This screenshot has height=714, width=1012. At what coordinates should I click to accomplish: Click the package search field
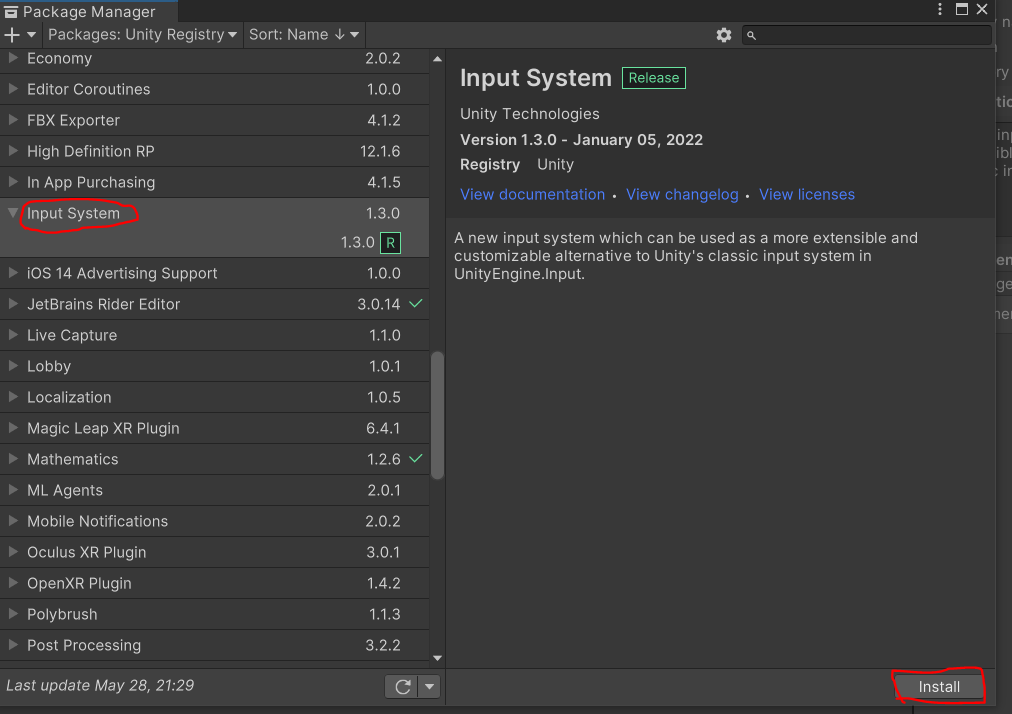[x=867, y=35]
